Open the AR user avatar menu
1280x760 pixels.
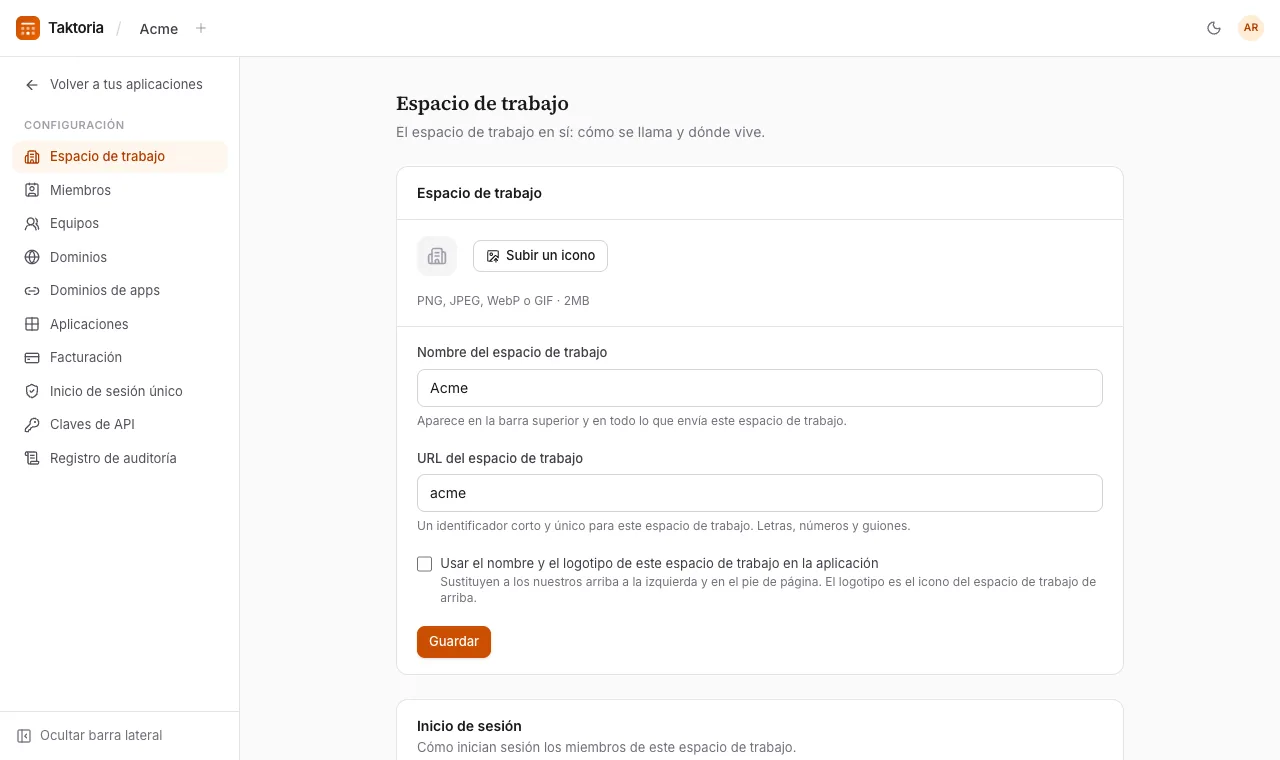(x=1251, y=28)
